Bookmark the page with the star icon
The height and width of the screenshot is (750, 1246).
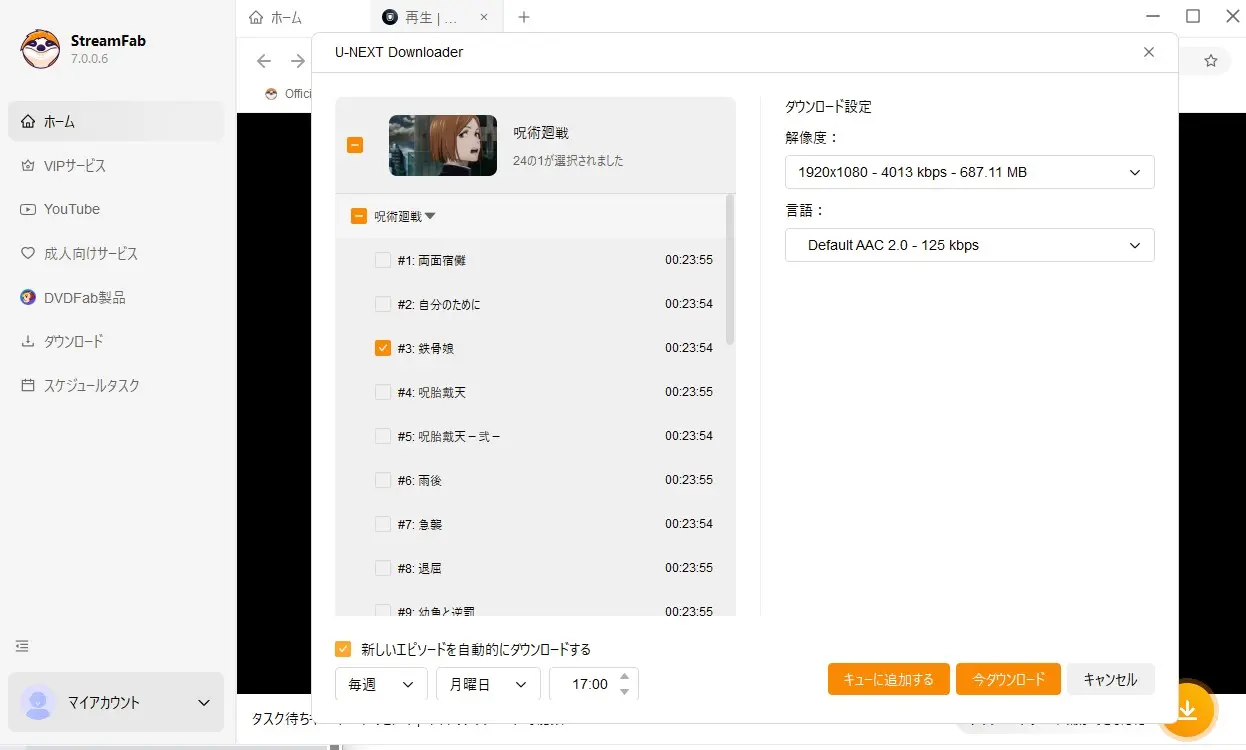pos(1211,61)
